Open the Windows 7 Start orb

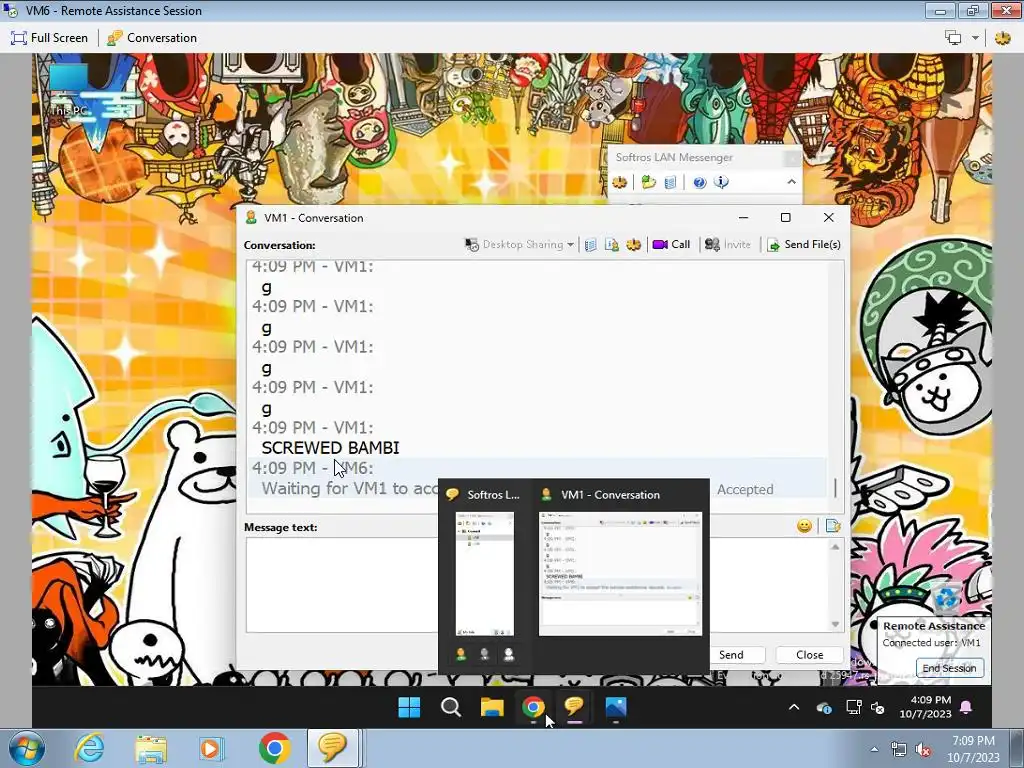(26, 748)
